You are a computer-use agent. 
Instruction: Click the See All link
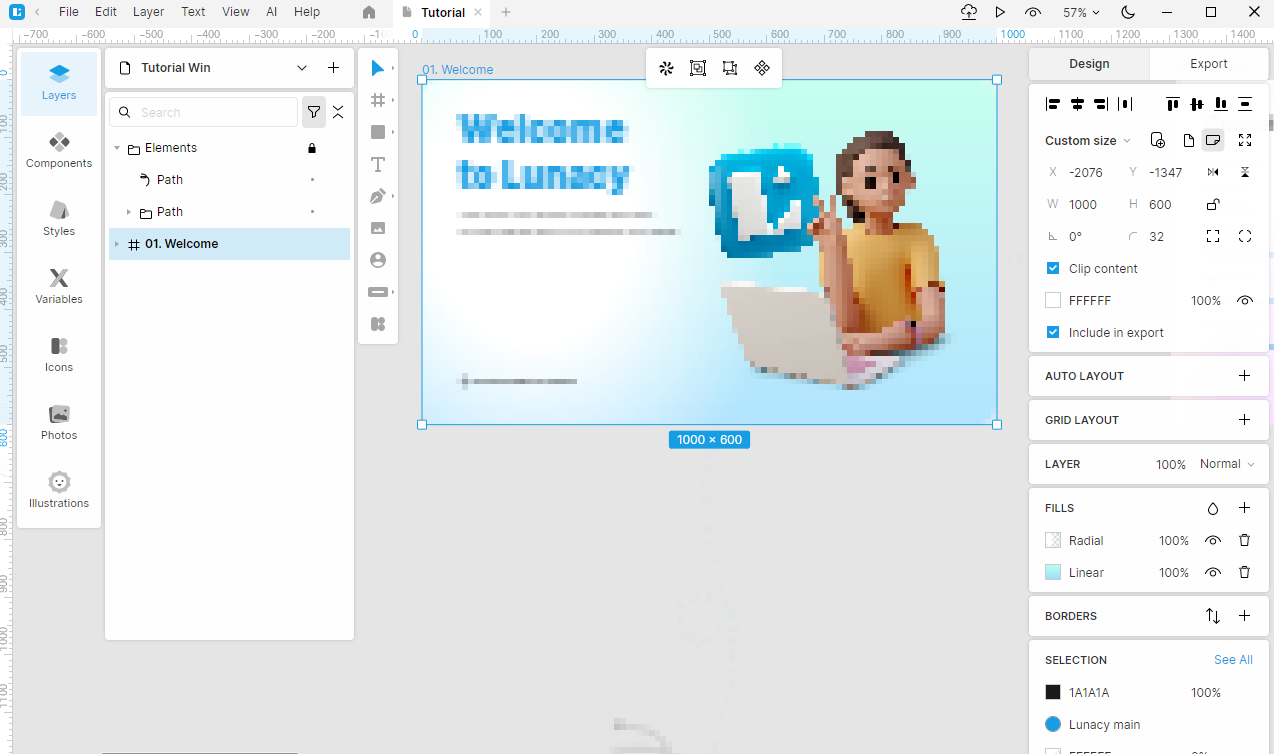[x=1232, y=660]
